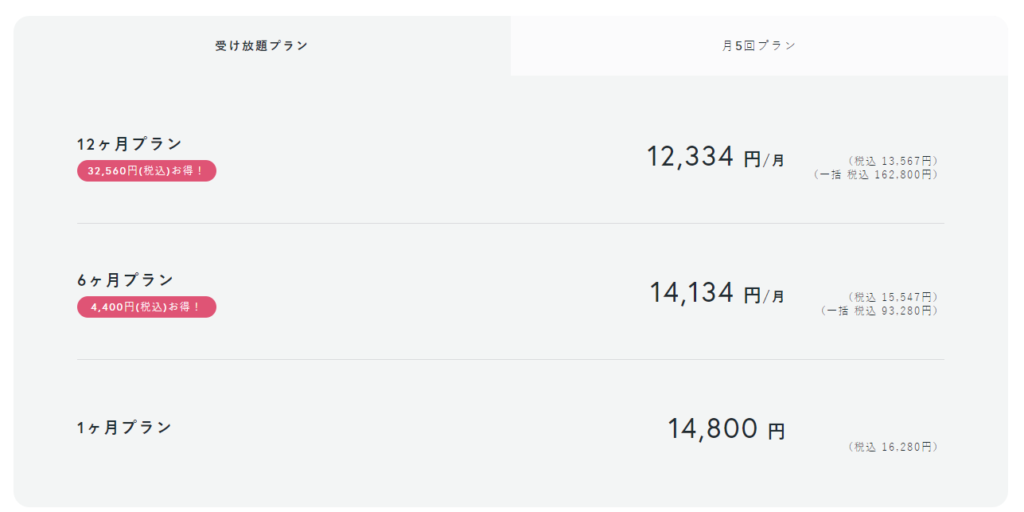Click the /月 suffix on 12-month price
1024x512 pixels.
click(x=775, y=160)
